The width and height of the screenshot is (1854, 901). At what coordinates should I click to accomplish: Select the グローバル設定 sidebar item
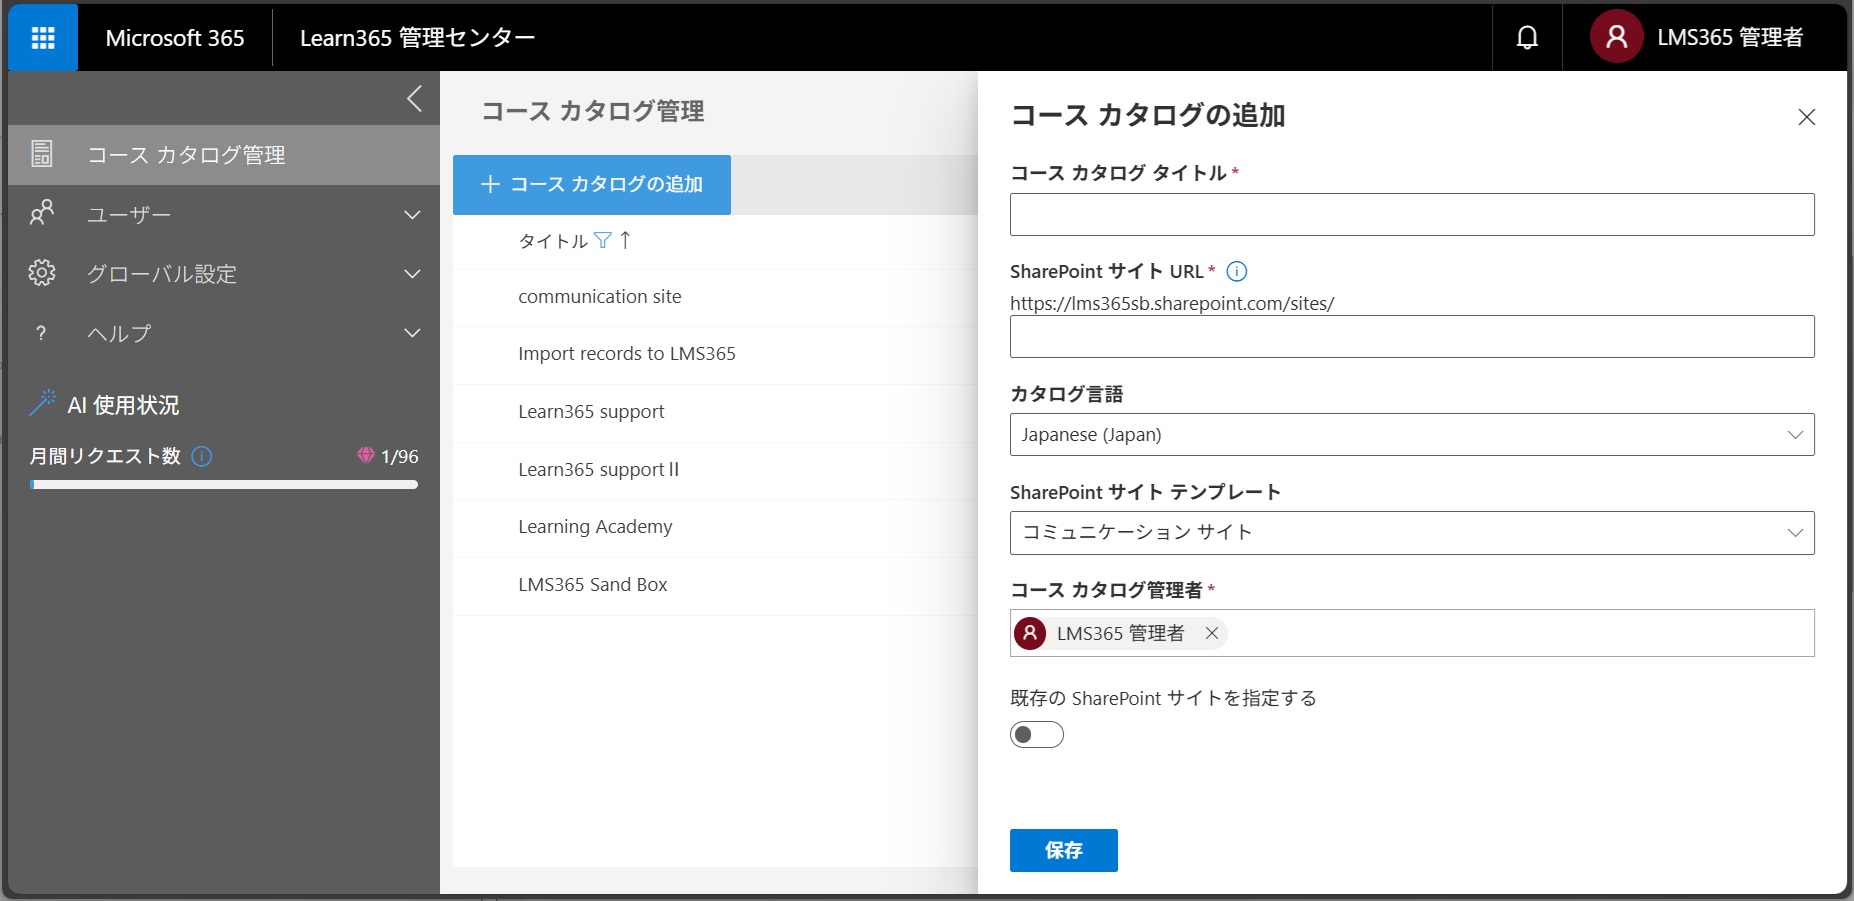click(224, 273)
